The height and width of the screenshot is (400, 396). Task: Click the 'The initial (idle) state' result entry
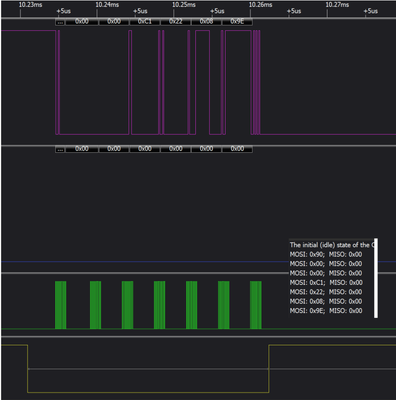pyautogui.click(x=332, y=245)
